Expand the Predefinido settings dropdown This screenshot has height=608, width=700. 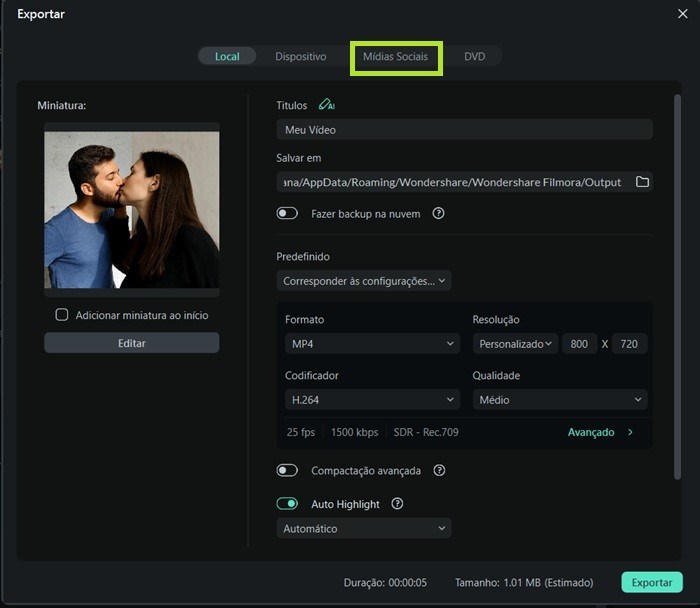pyautogui.click(x=364, y=281)
